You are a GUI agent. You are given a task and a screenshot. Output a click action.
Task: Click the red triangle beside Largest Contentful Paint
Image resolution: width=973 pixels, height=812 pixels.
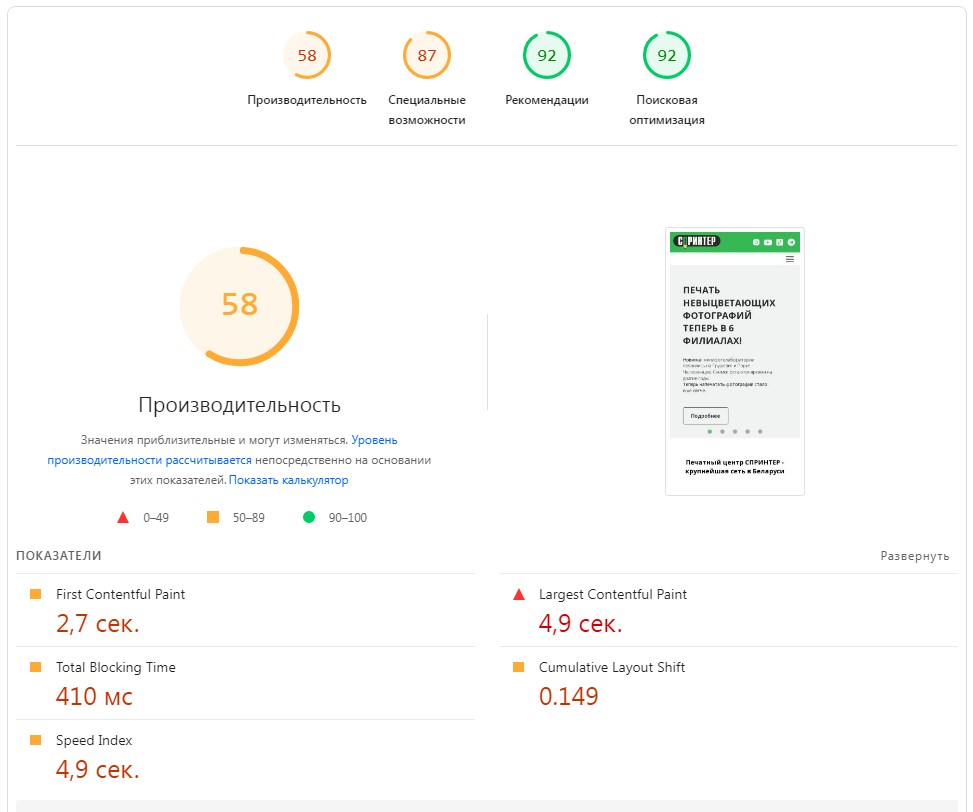pyautogui.click(x=519, y=595)
